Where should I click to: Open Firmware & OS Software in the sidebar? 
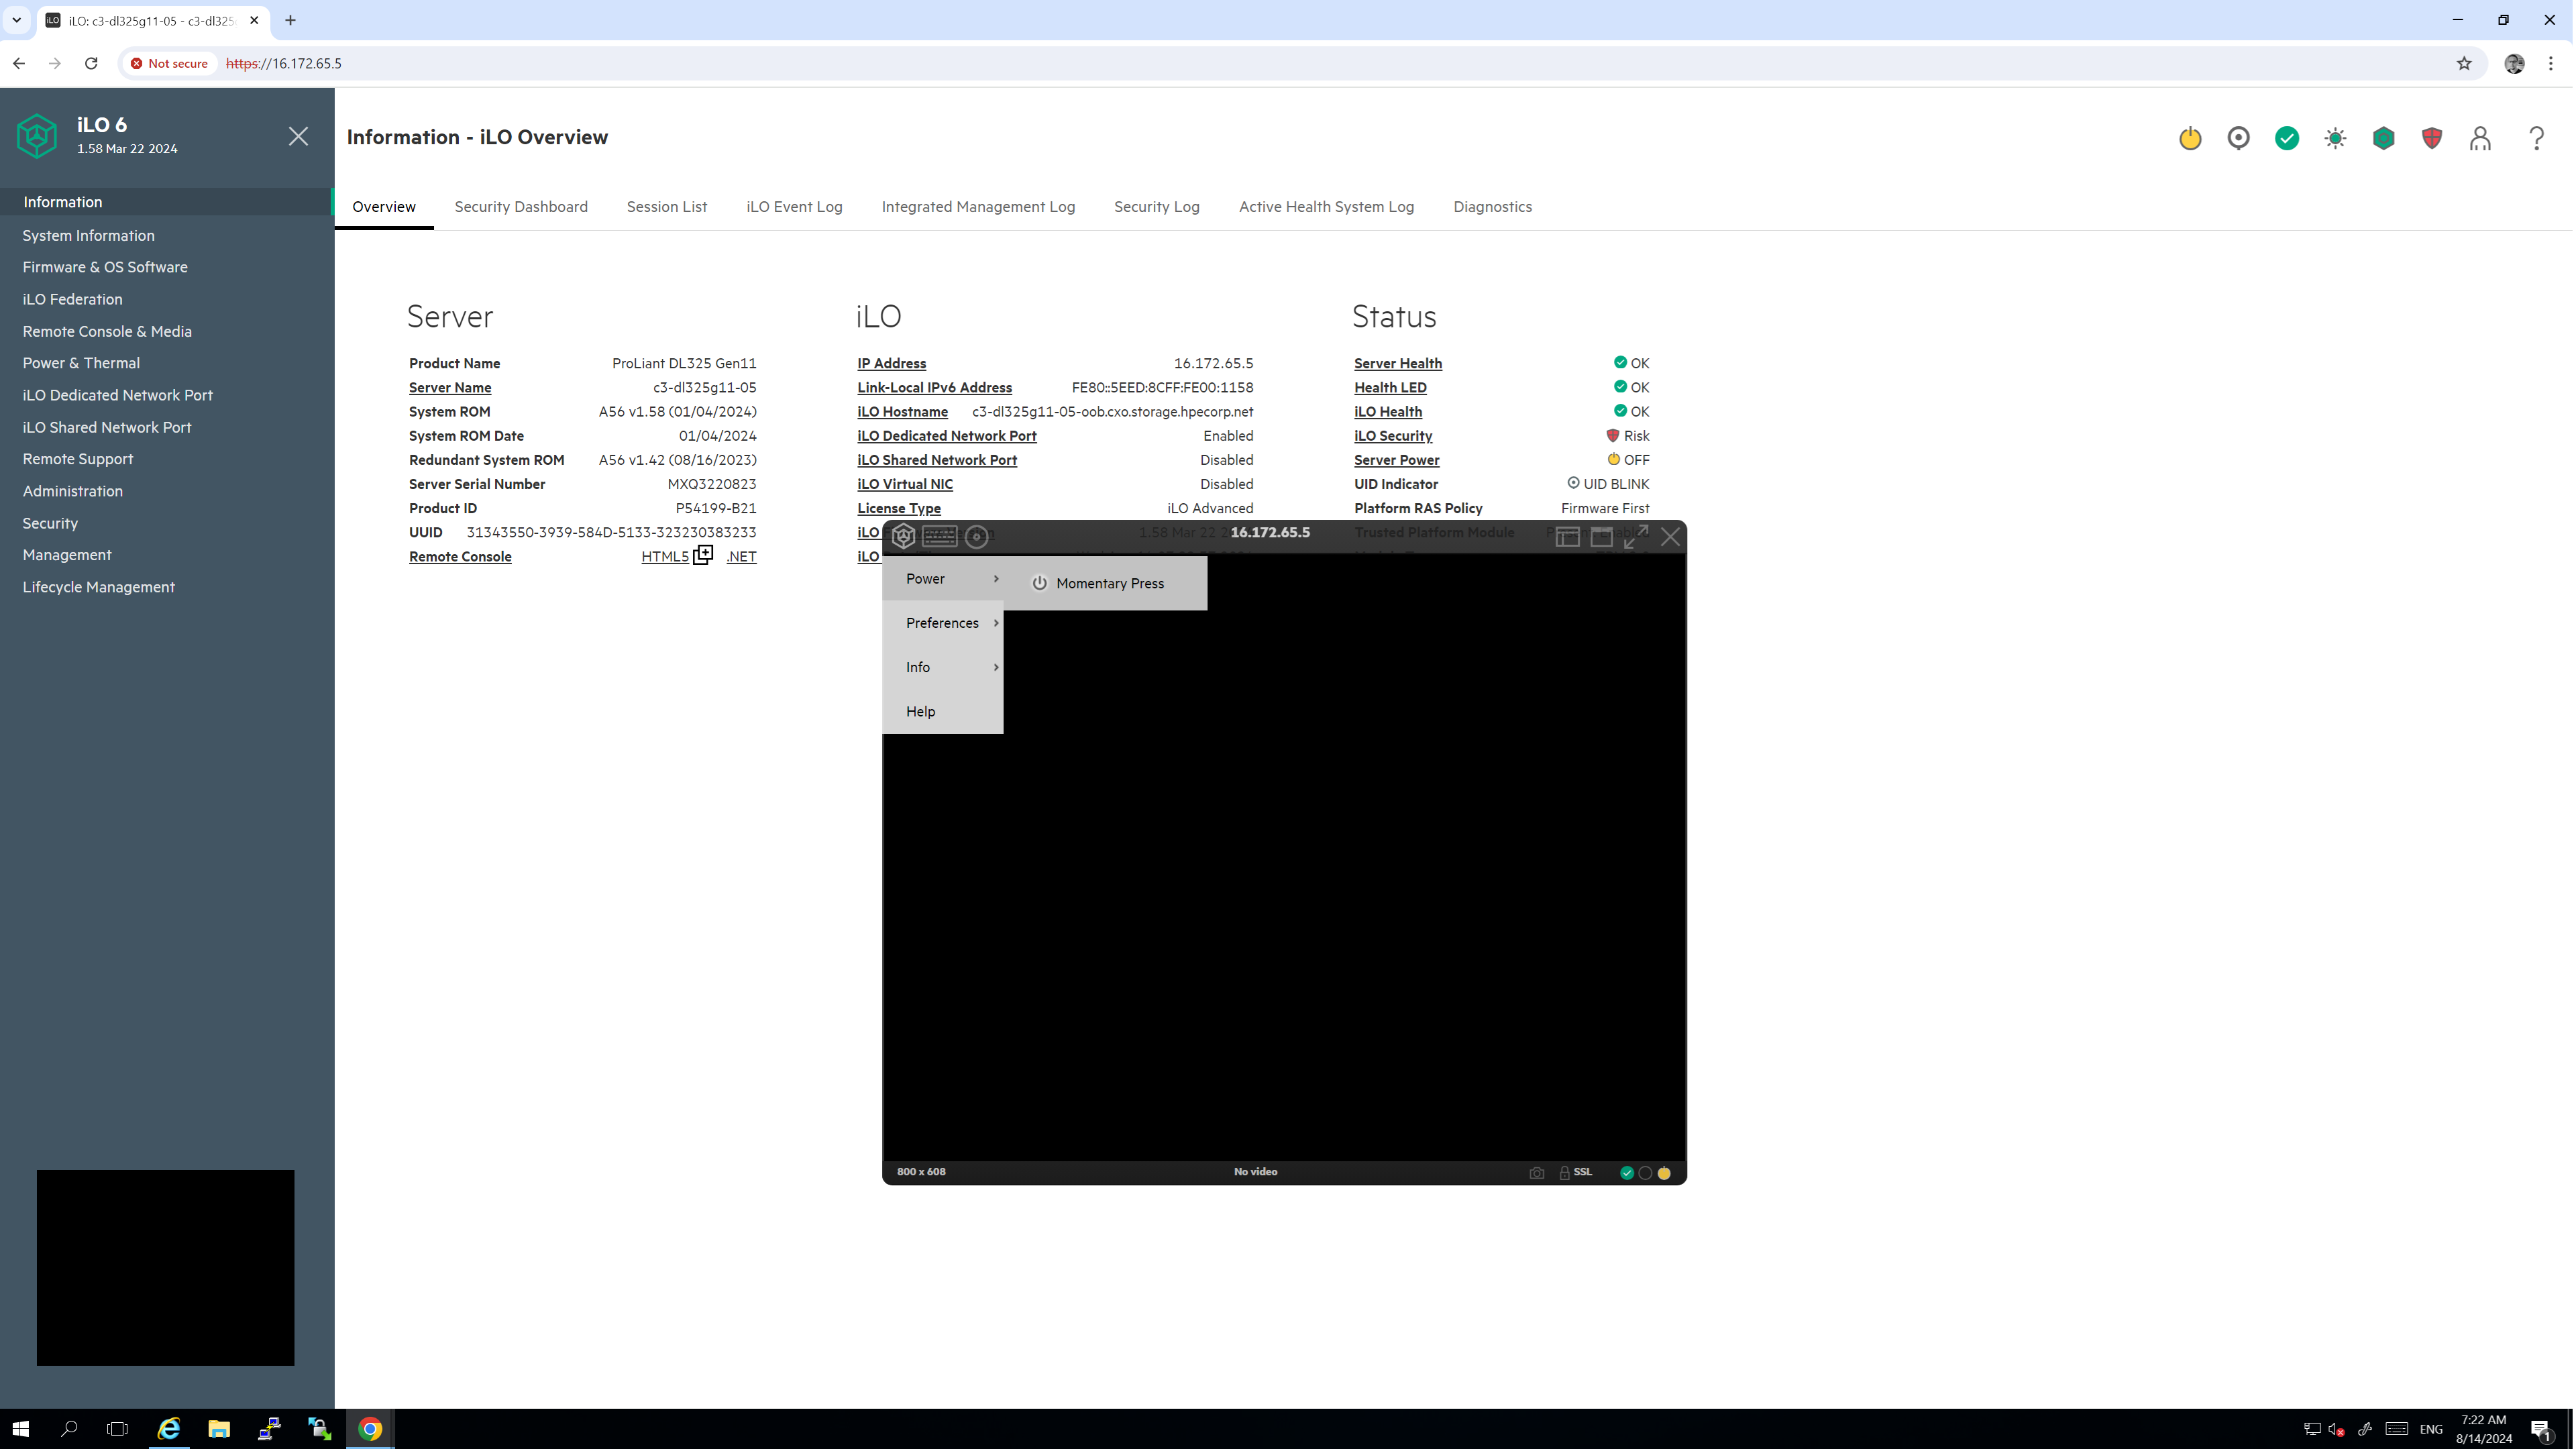pyautogui.click(x=105, y=267)
